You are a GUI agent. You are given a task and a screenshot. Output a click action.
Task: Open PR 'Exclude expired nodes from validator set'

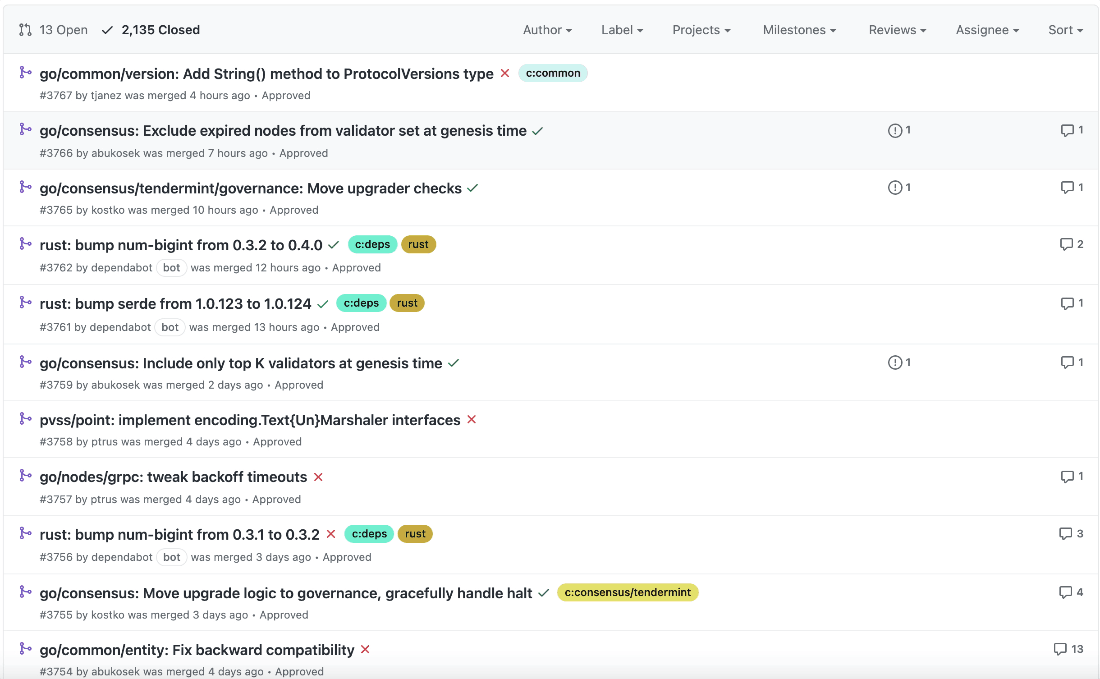(x=283, y=131)
